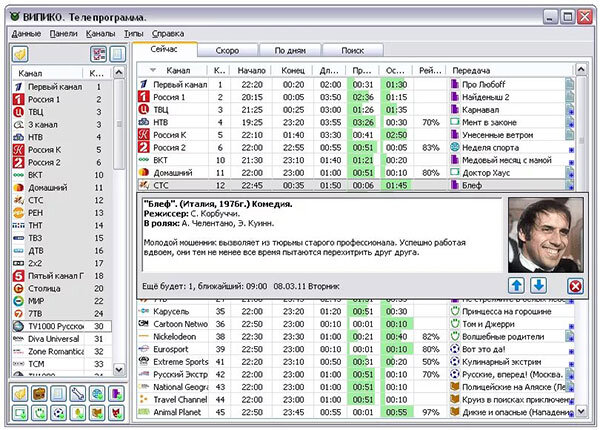Open the description icon in the Волшебные родители row
Screen dimensions: 600x430
click(570, 337)
